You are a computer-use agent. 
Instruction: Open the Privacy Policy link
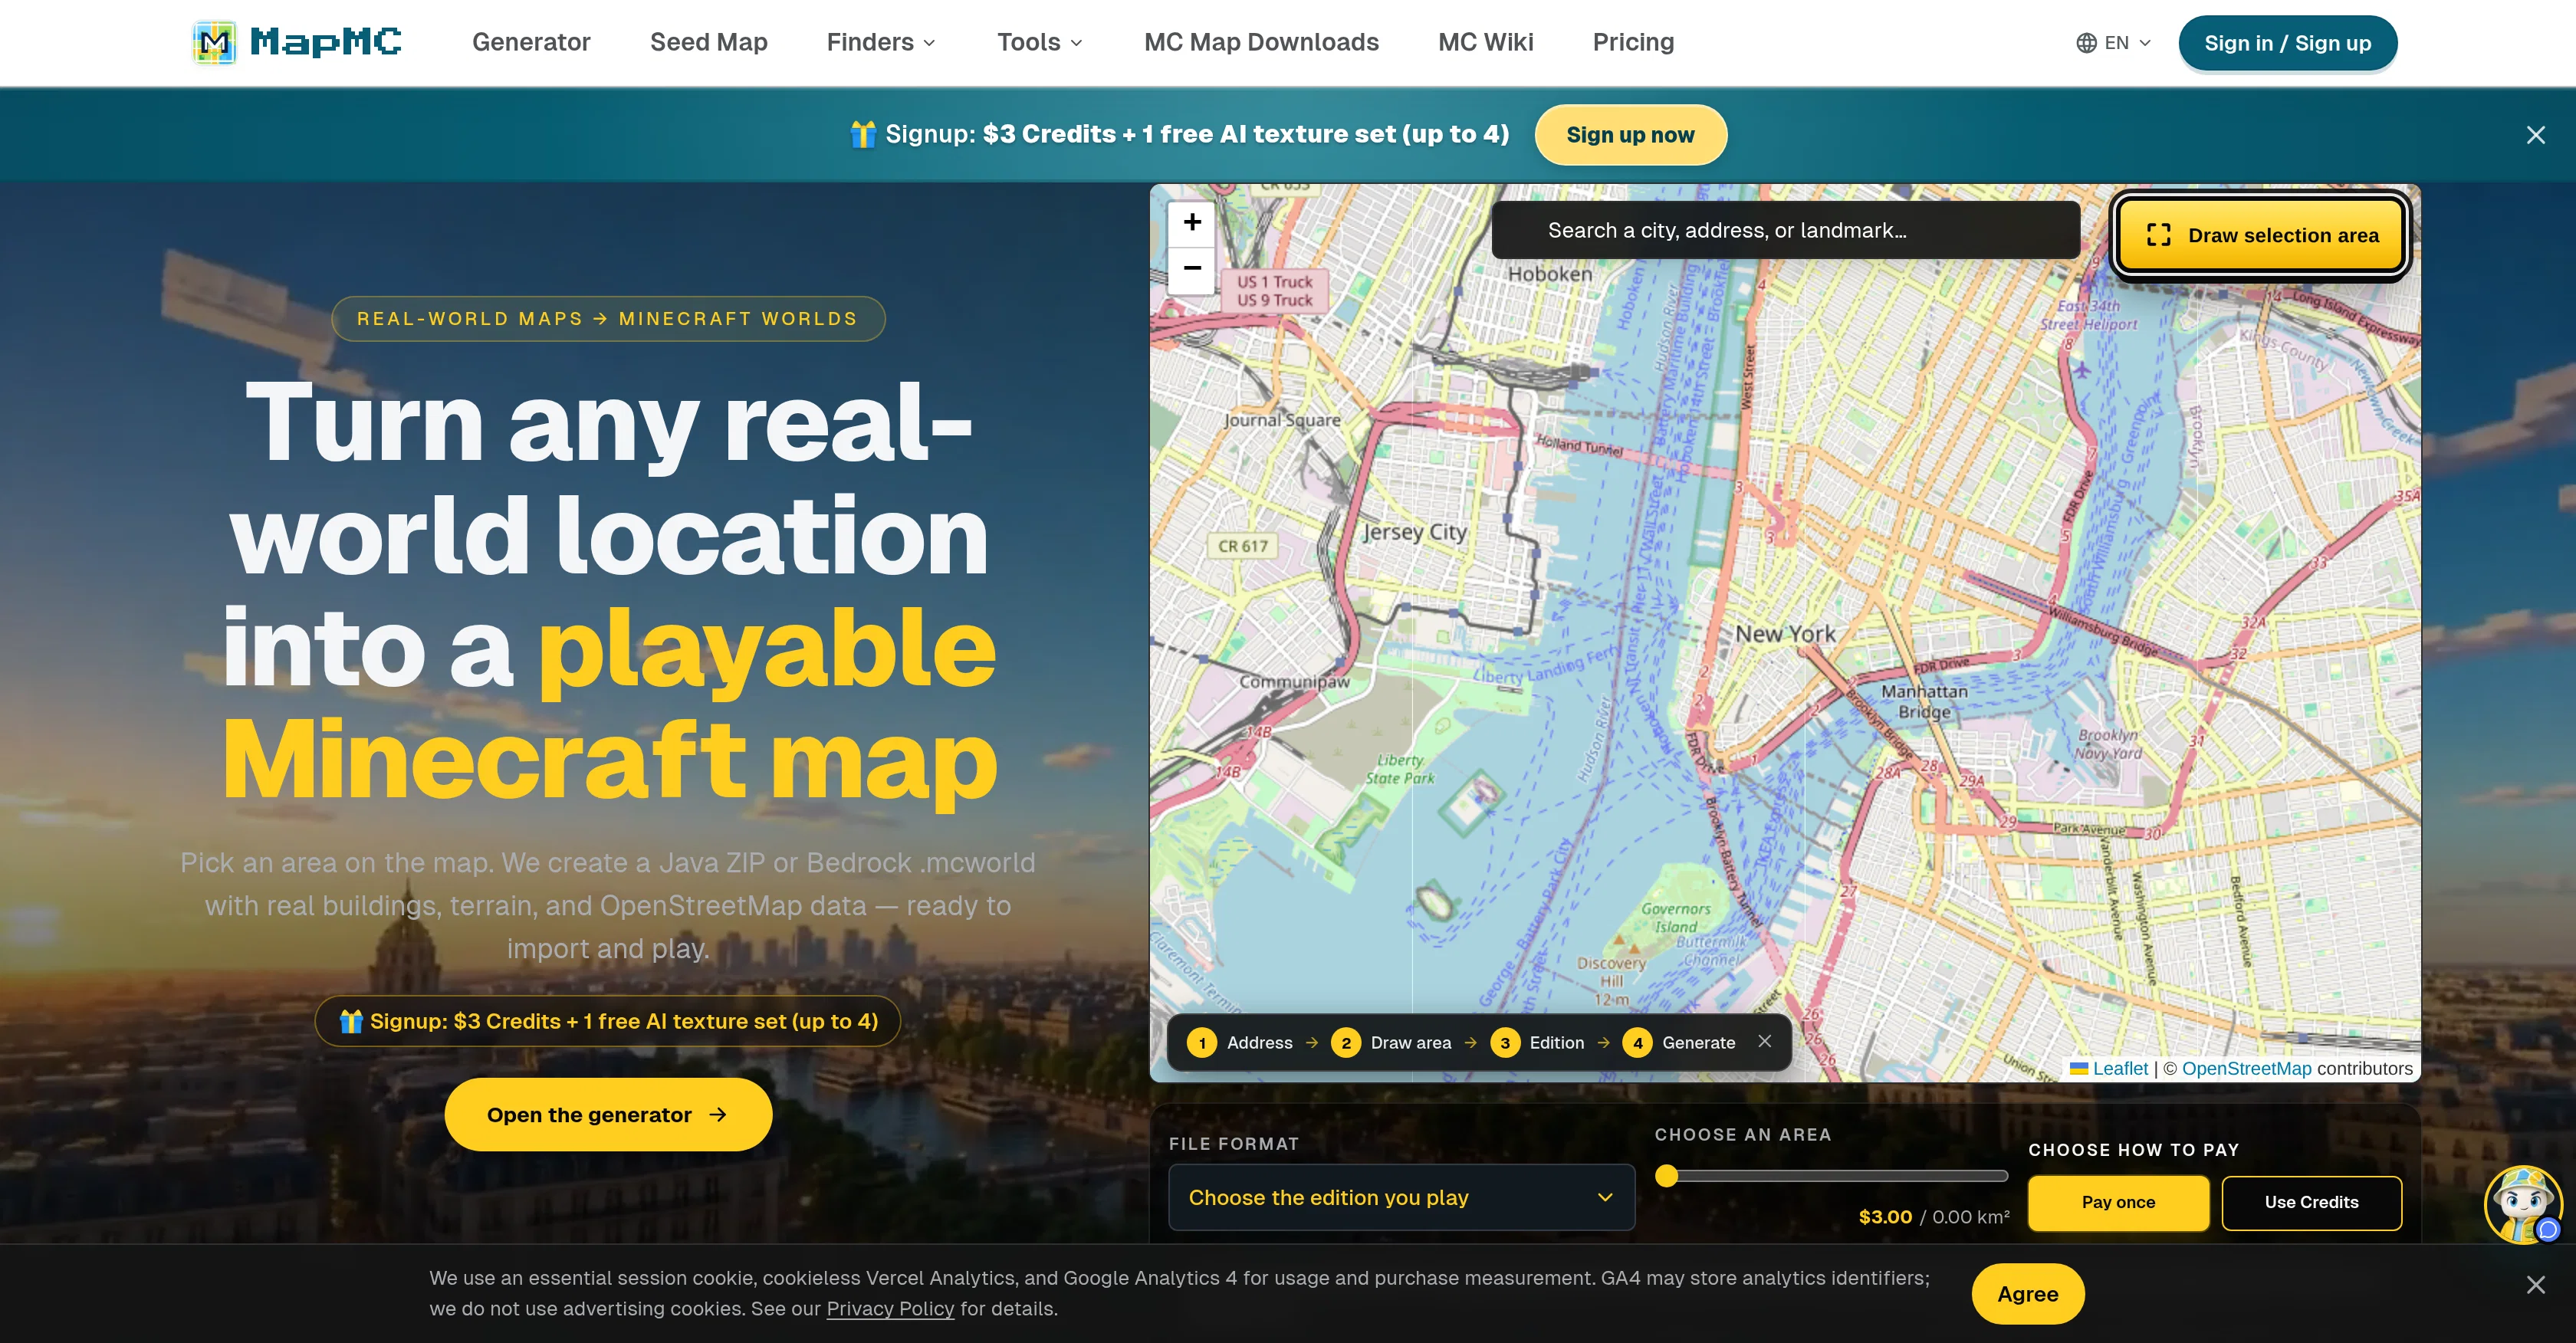pos(890,1309)
